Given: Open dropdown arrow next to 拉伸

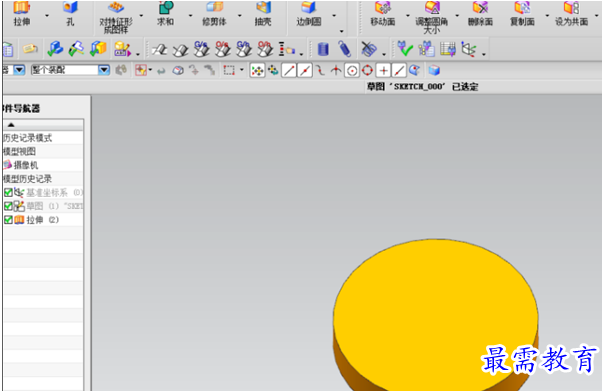Looking at the screenshot, I should click(47, 16).
